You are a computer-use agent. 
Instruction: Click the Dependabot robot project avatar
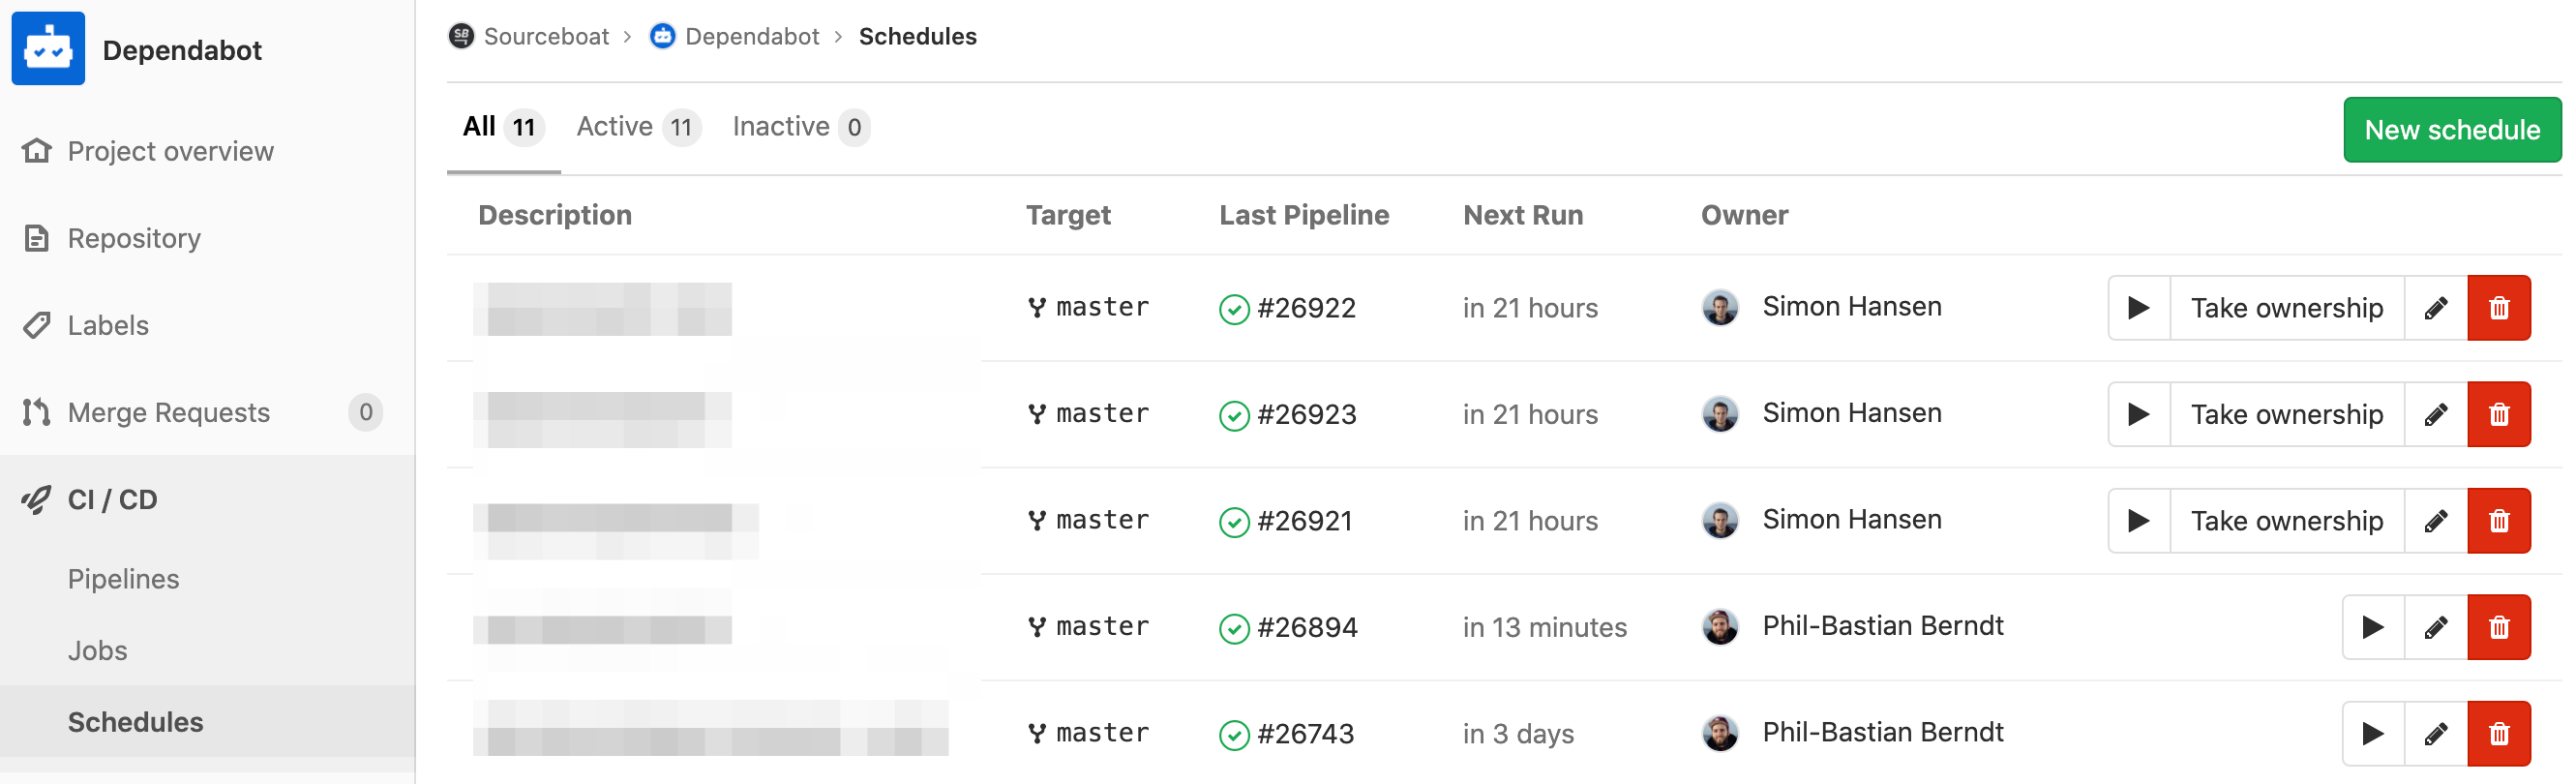pyautogui.click(x=48, y=49)
